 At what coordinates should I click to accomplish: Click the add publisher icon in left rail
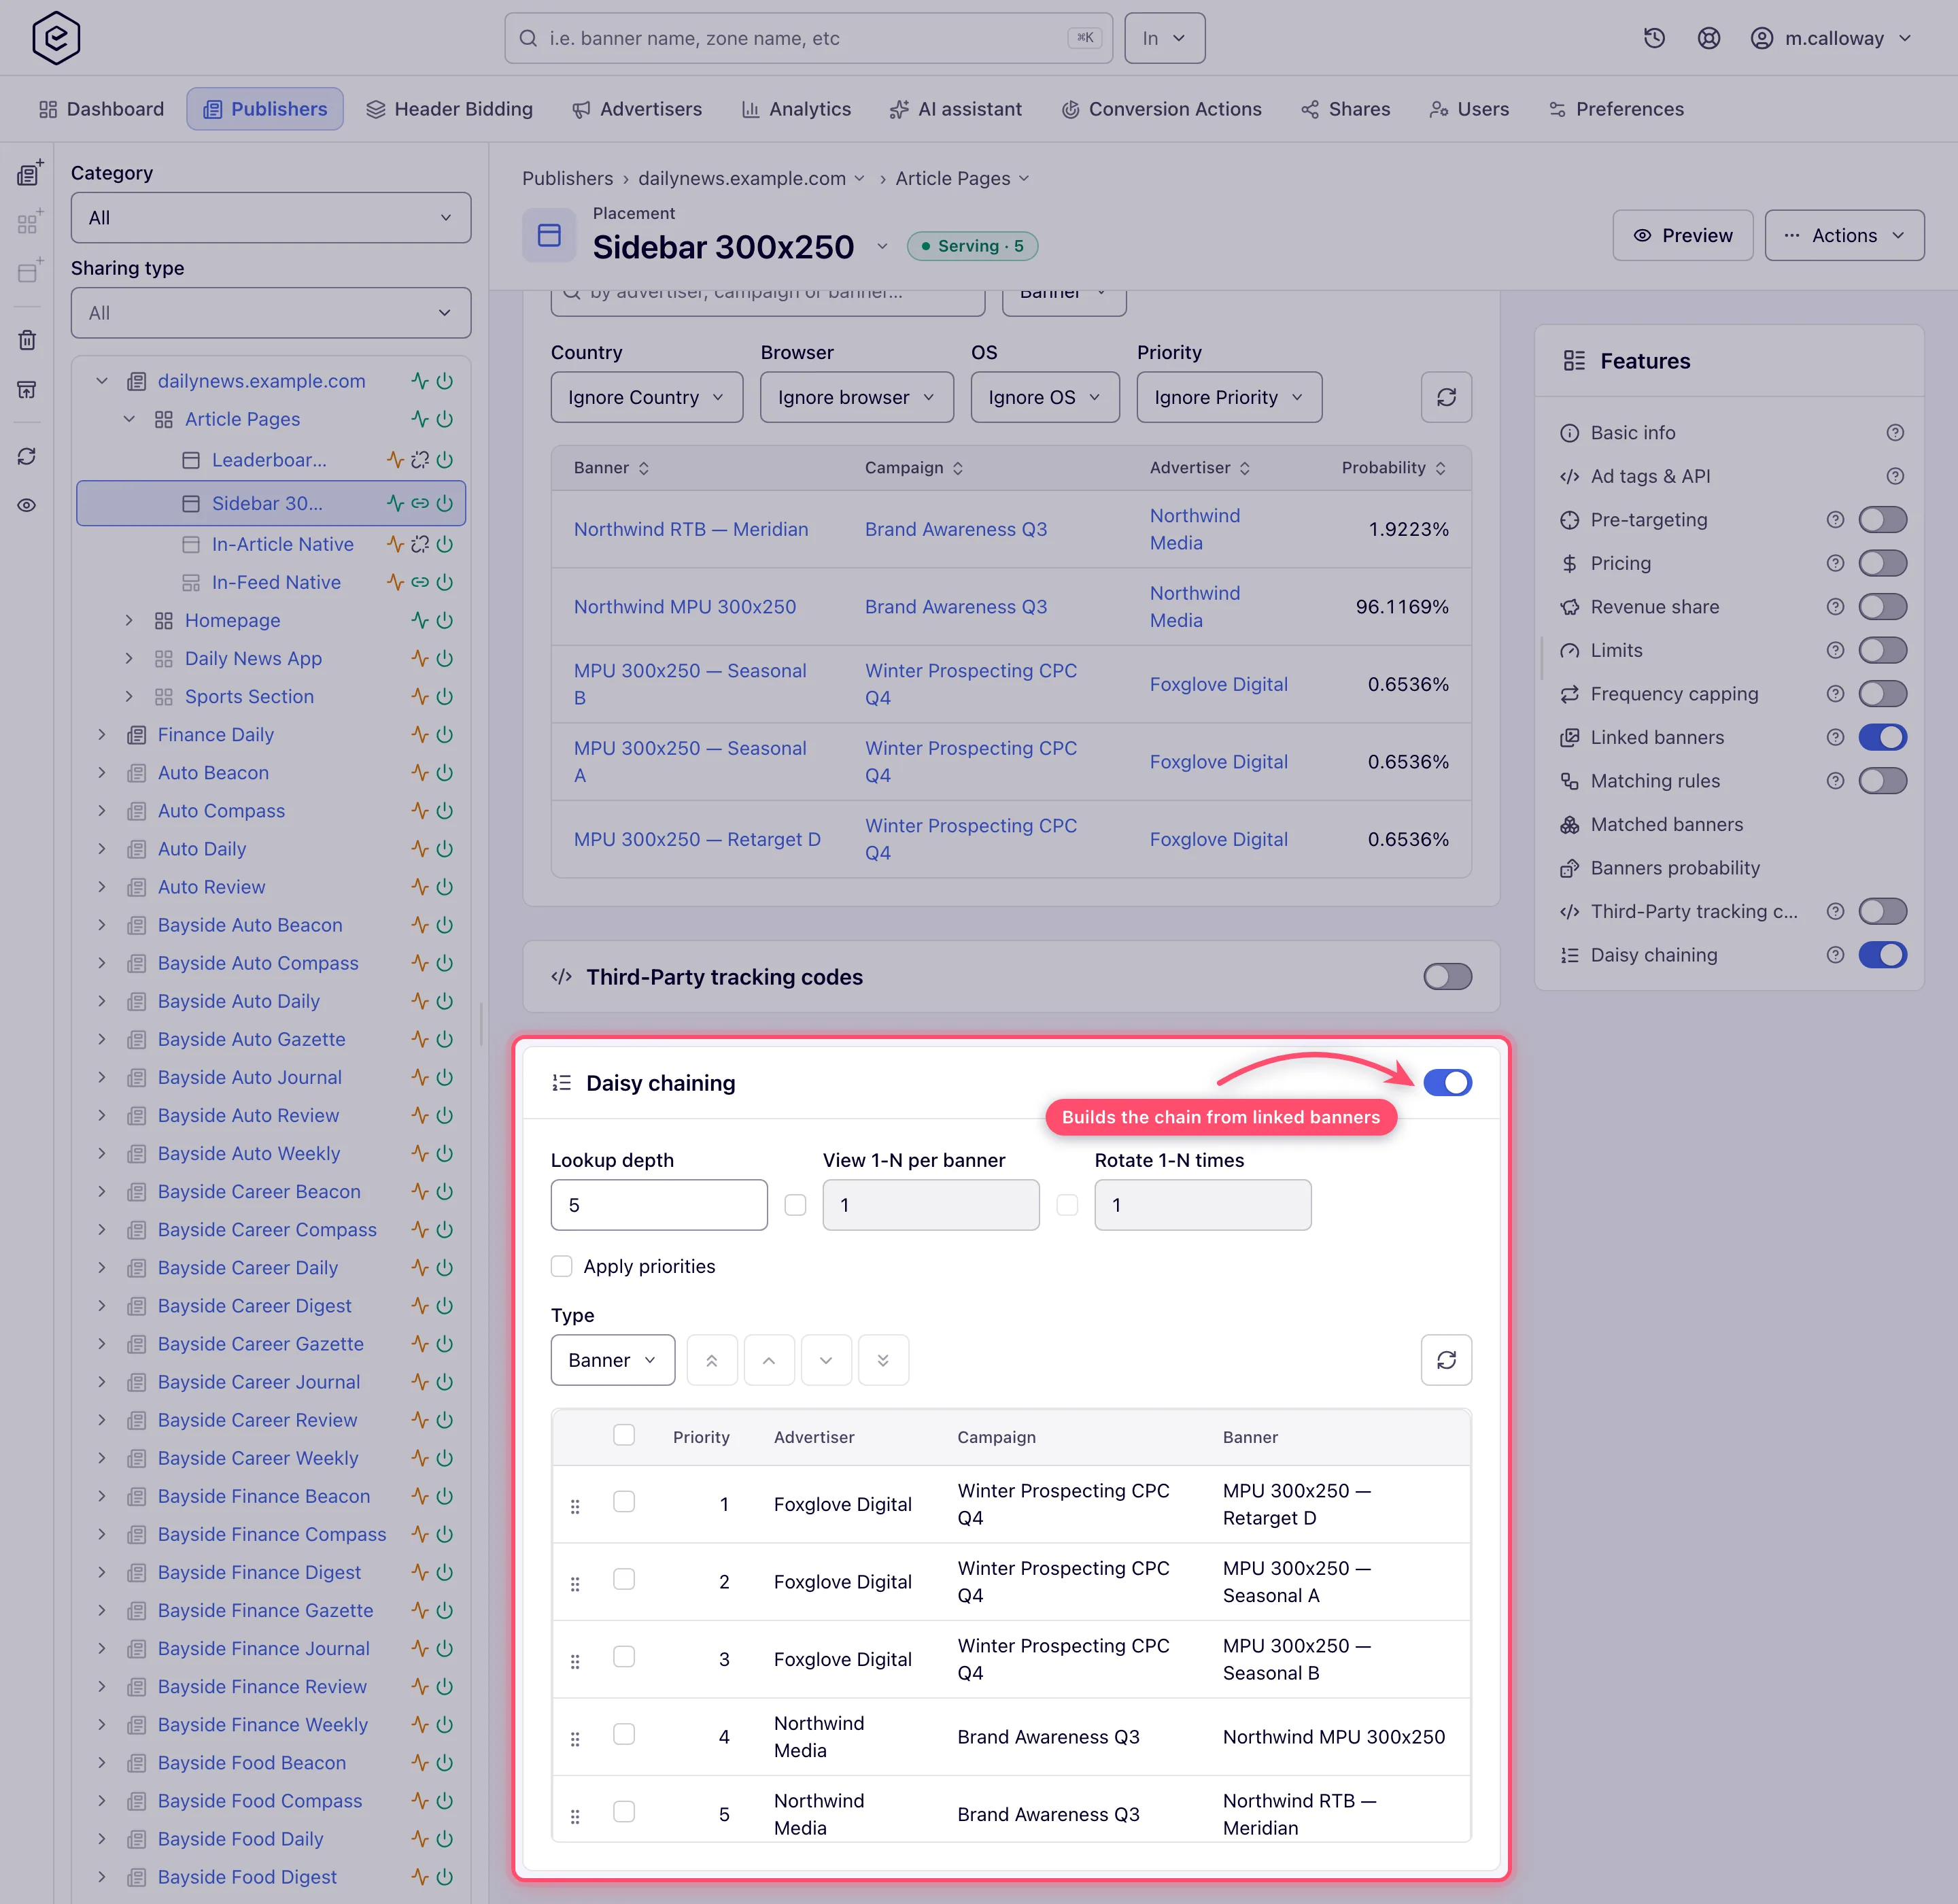coord(29,173)
